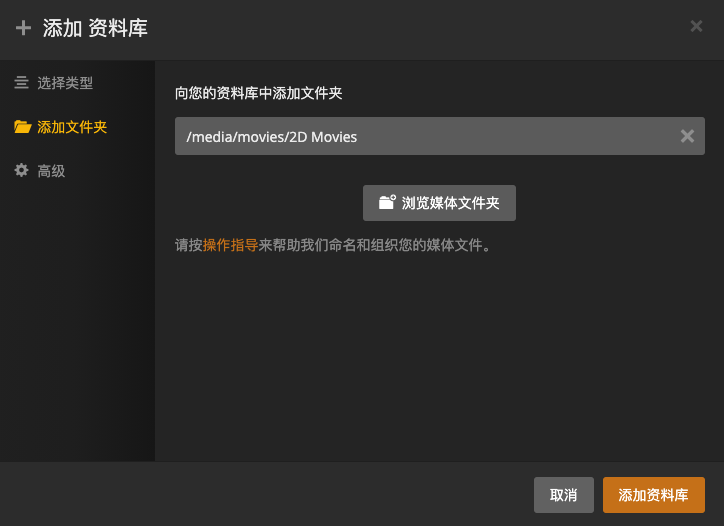Click the gear icon beside 高级
The image size is (724, 526).
[x=21, y=170]
